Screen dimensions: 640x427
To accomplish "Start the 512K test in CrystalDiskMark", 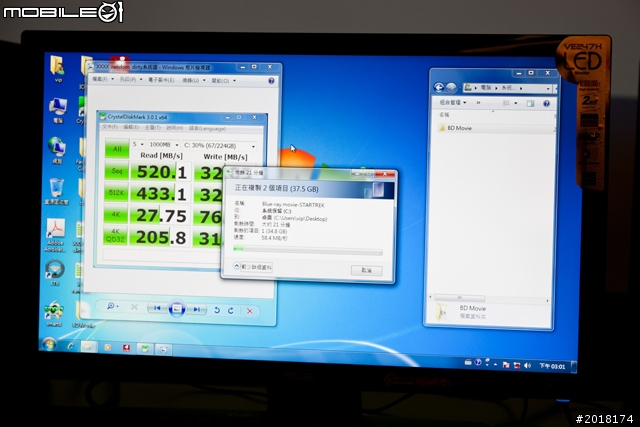I will (116, 193).
